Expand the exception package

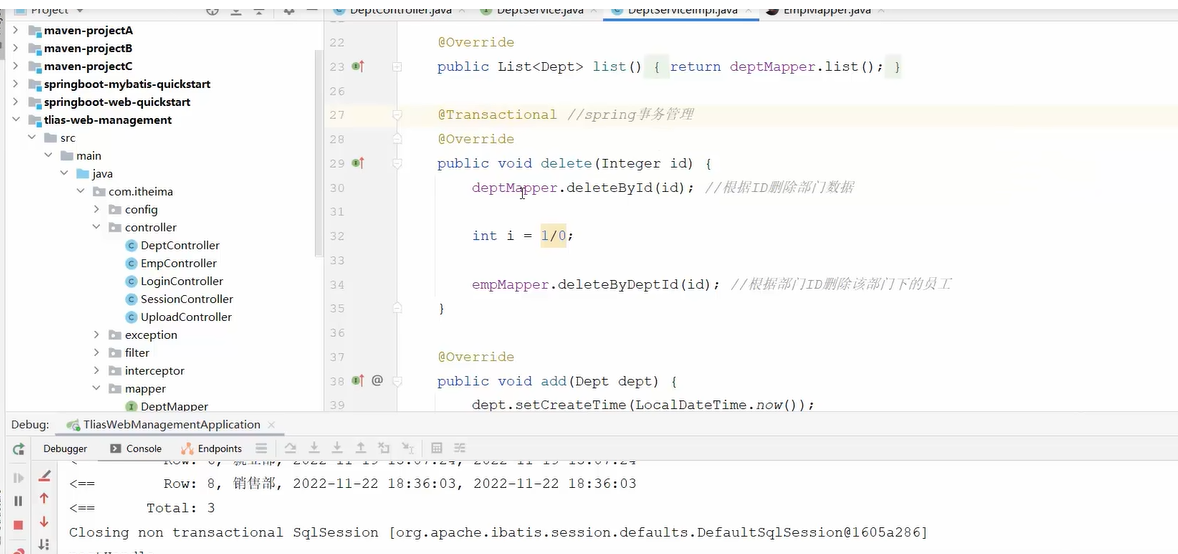[96, 335]
